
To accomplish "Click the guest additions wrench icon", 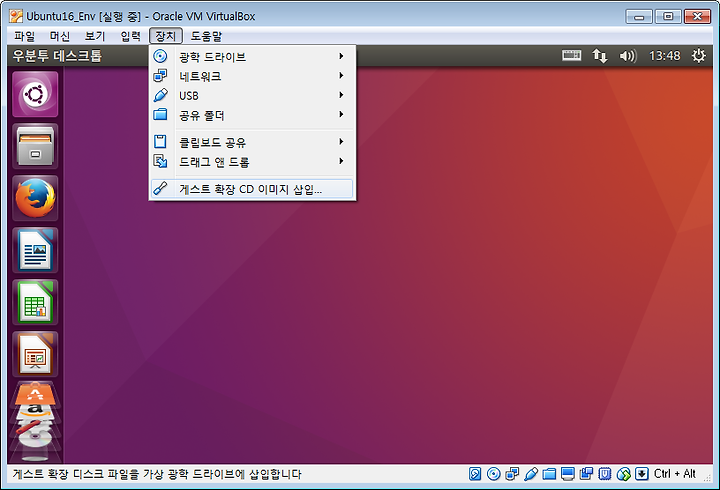I will [160, 188].
